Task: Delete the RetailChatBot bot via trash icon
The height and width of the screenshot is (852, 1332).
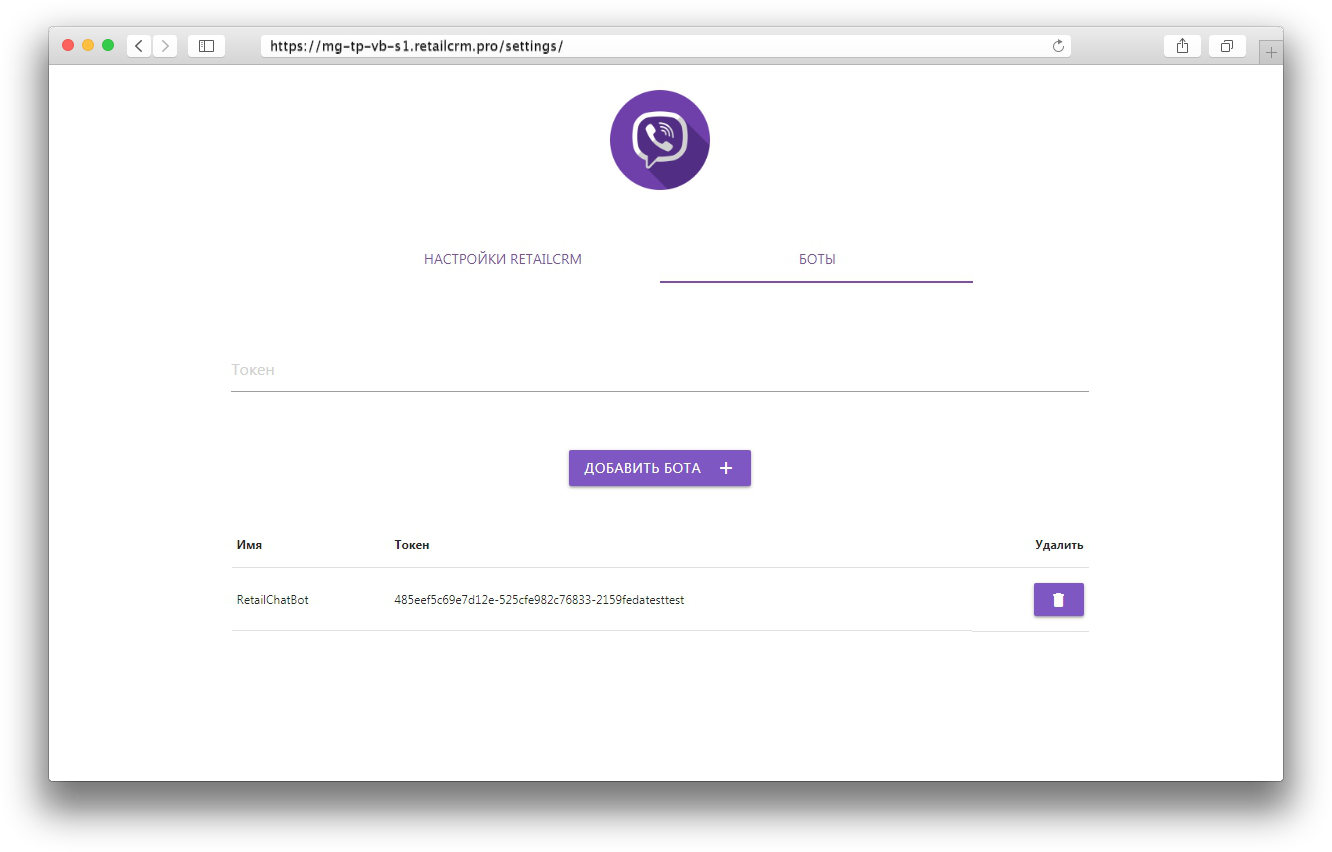Action: [1058, 600]
